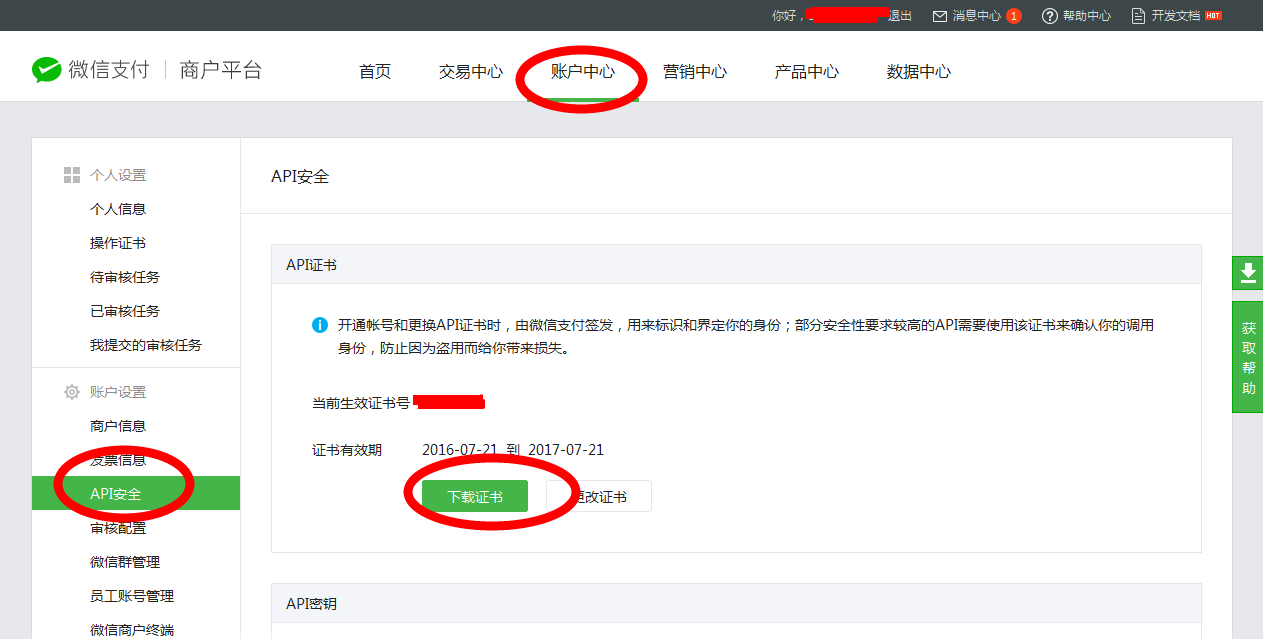Click the 更改证书 button
The image size is (1263, 639).
599,496
